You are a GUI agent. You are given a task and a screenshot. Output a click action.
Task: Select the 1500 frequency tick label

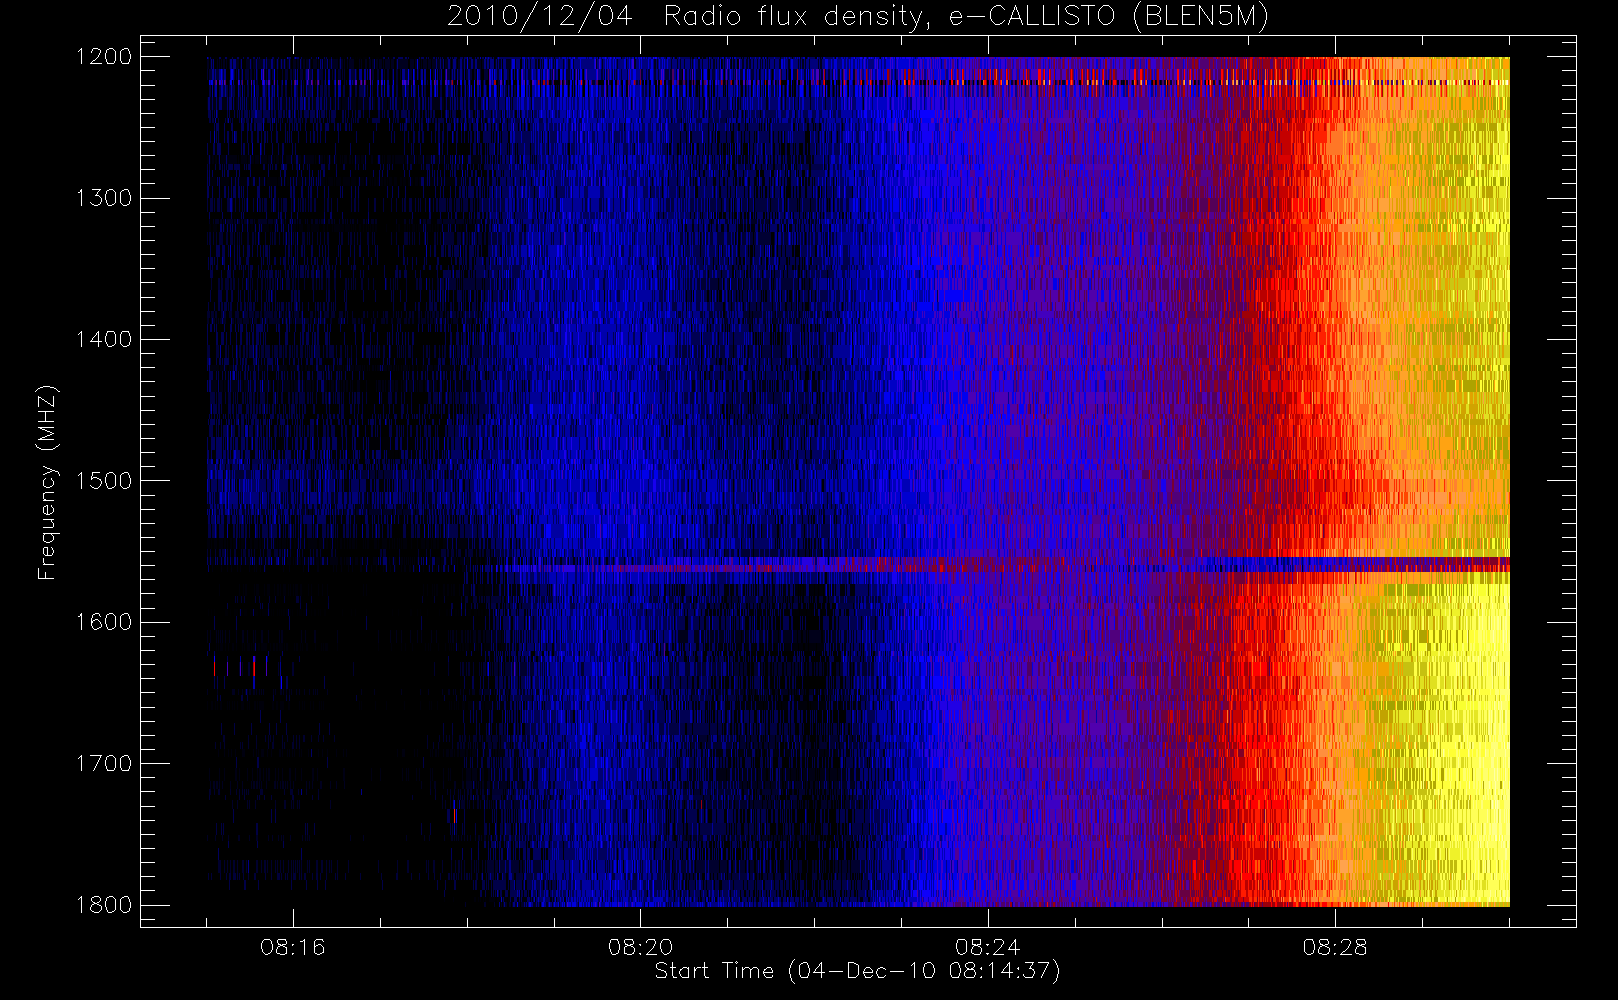pos(104,480)
